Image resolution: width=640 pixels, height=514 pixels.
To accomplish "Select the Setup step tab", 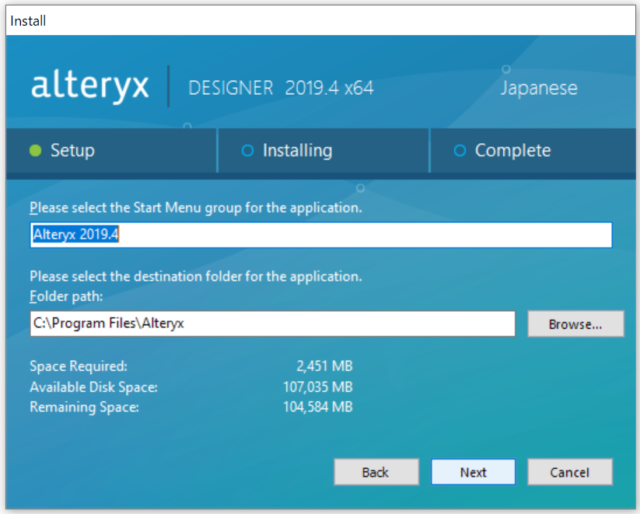I will coord(111,151).
